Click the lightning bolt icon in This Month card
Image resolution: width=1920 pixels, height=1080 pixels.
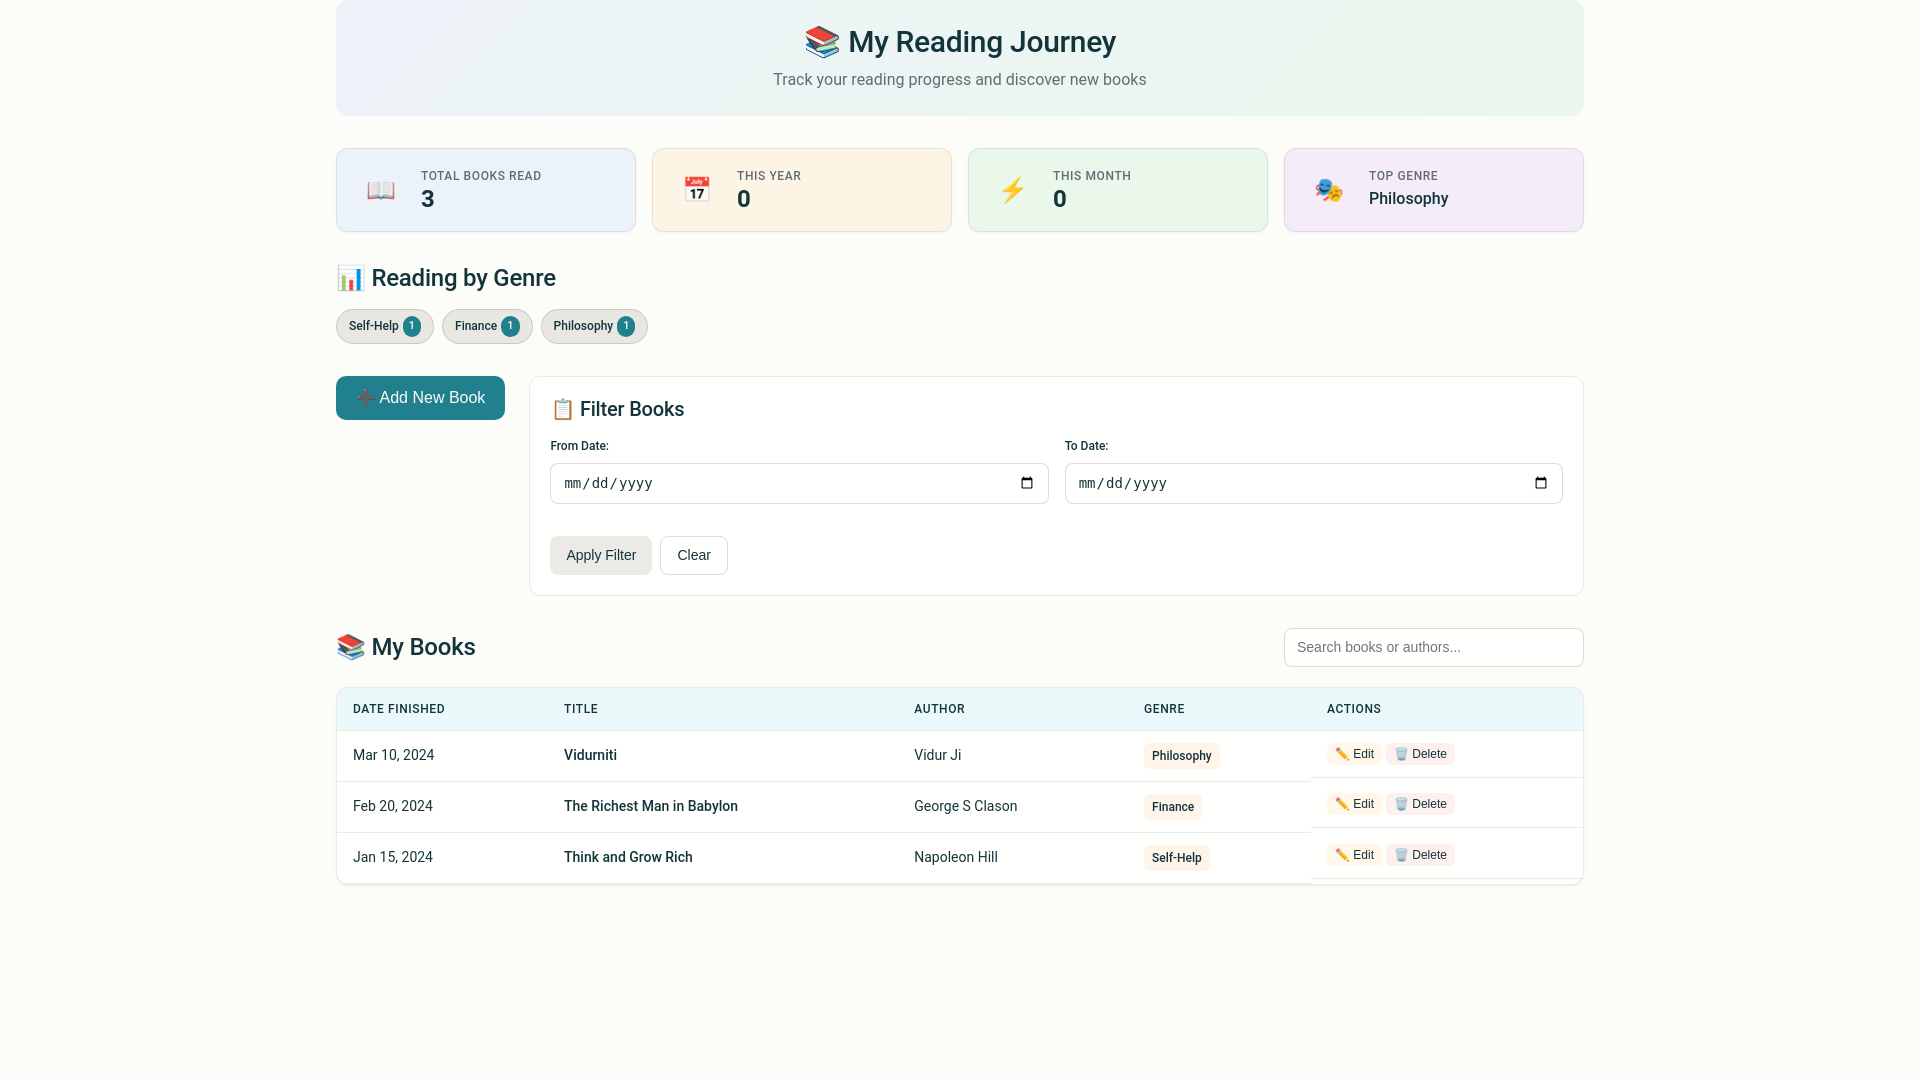(1013, 190)
